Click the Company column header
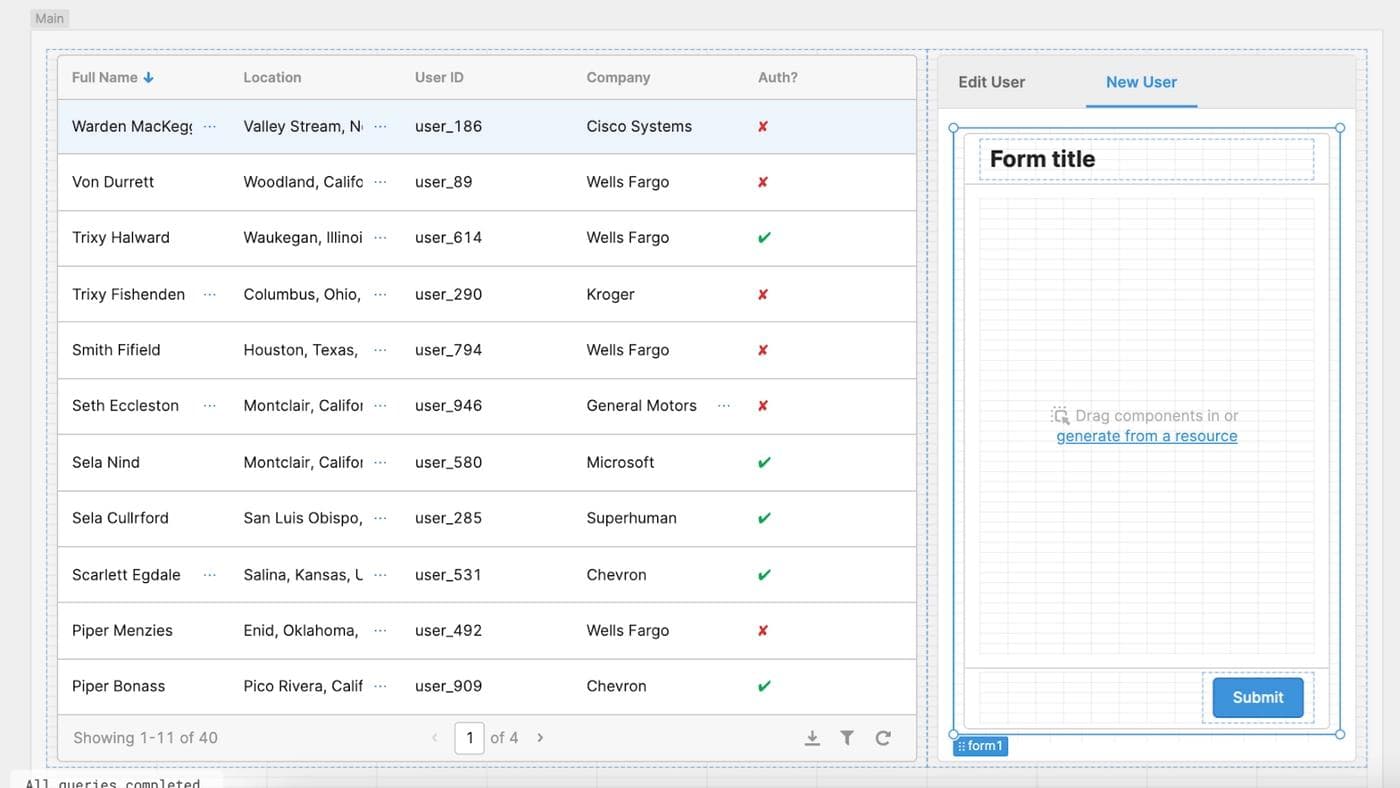Image resolution: width=1400 pixels, height=788 pixels. tap(618, 77)
